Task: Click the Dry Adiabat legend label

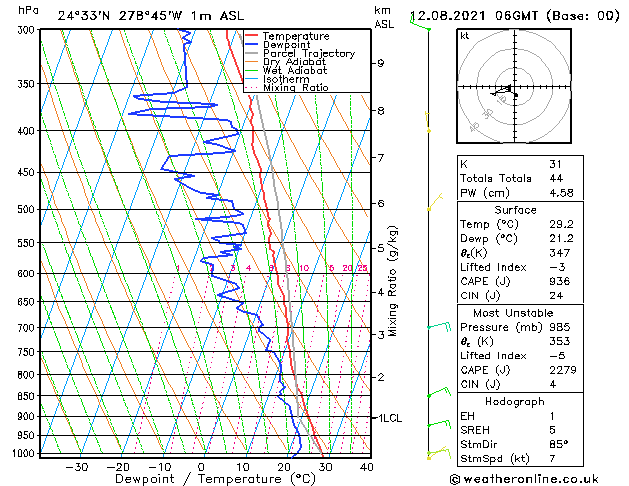Action: pyautogui.click(x=294, y=62)
